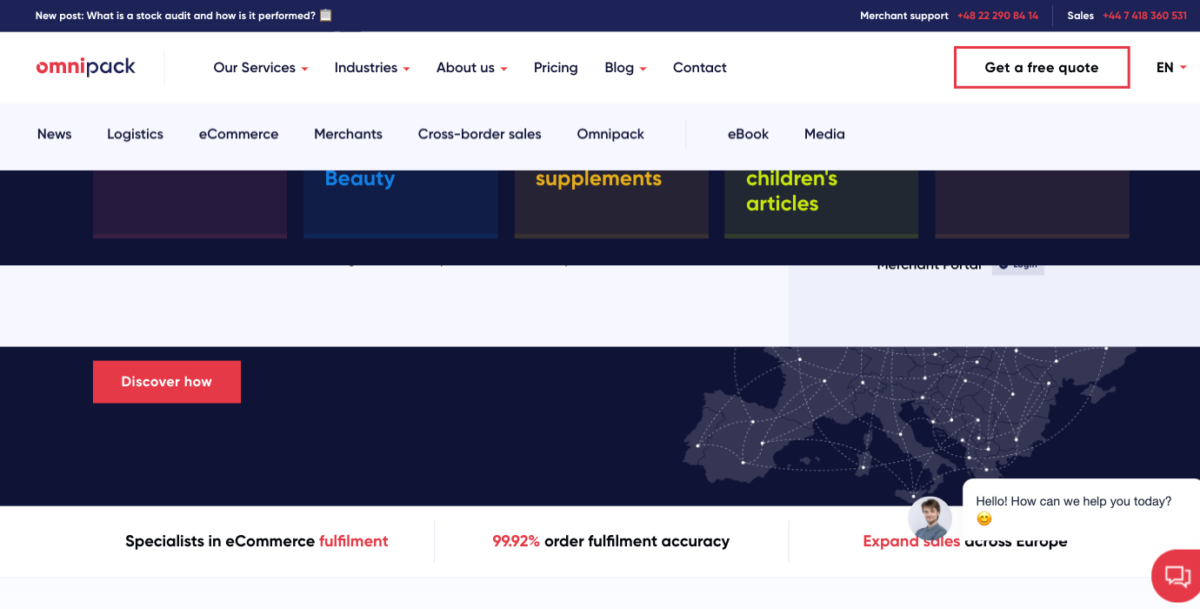Viewport: 1200px width, 609px height.
Task: Select the News blog category
Action: pyautogui.click(x=54, y=134)
